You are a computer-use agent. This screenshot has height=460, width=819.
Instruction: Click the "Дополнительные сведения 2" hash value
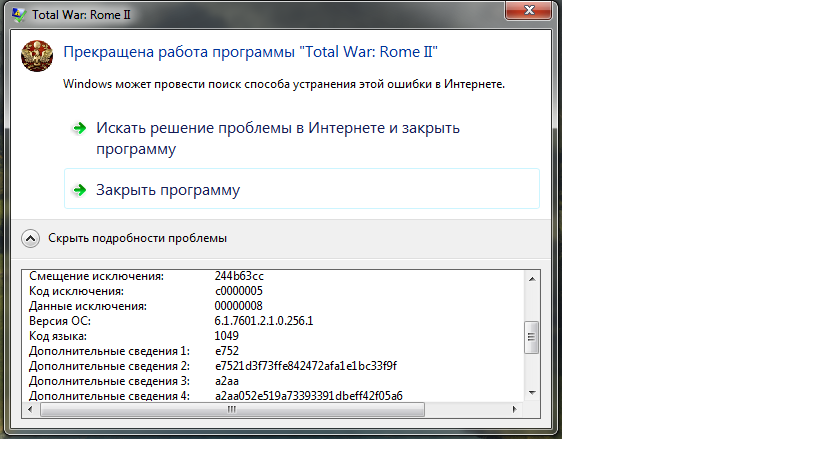pos(306,366)
